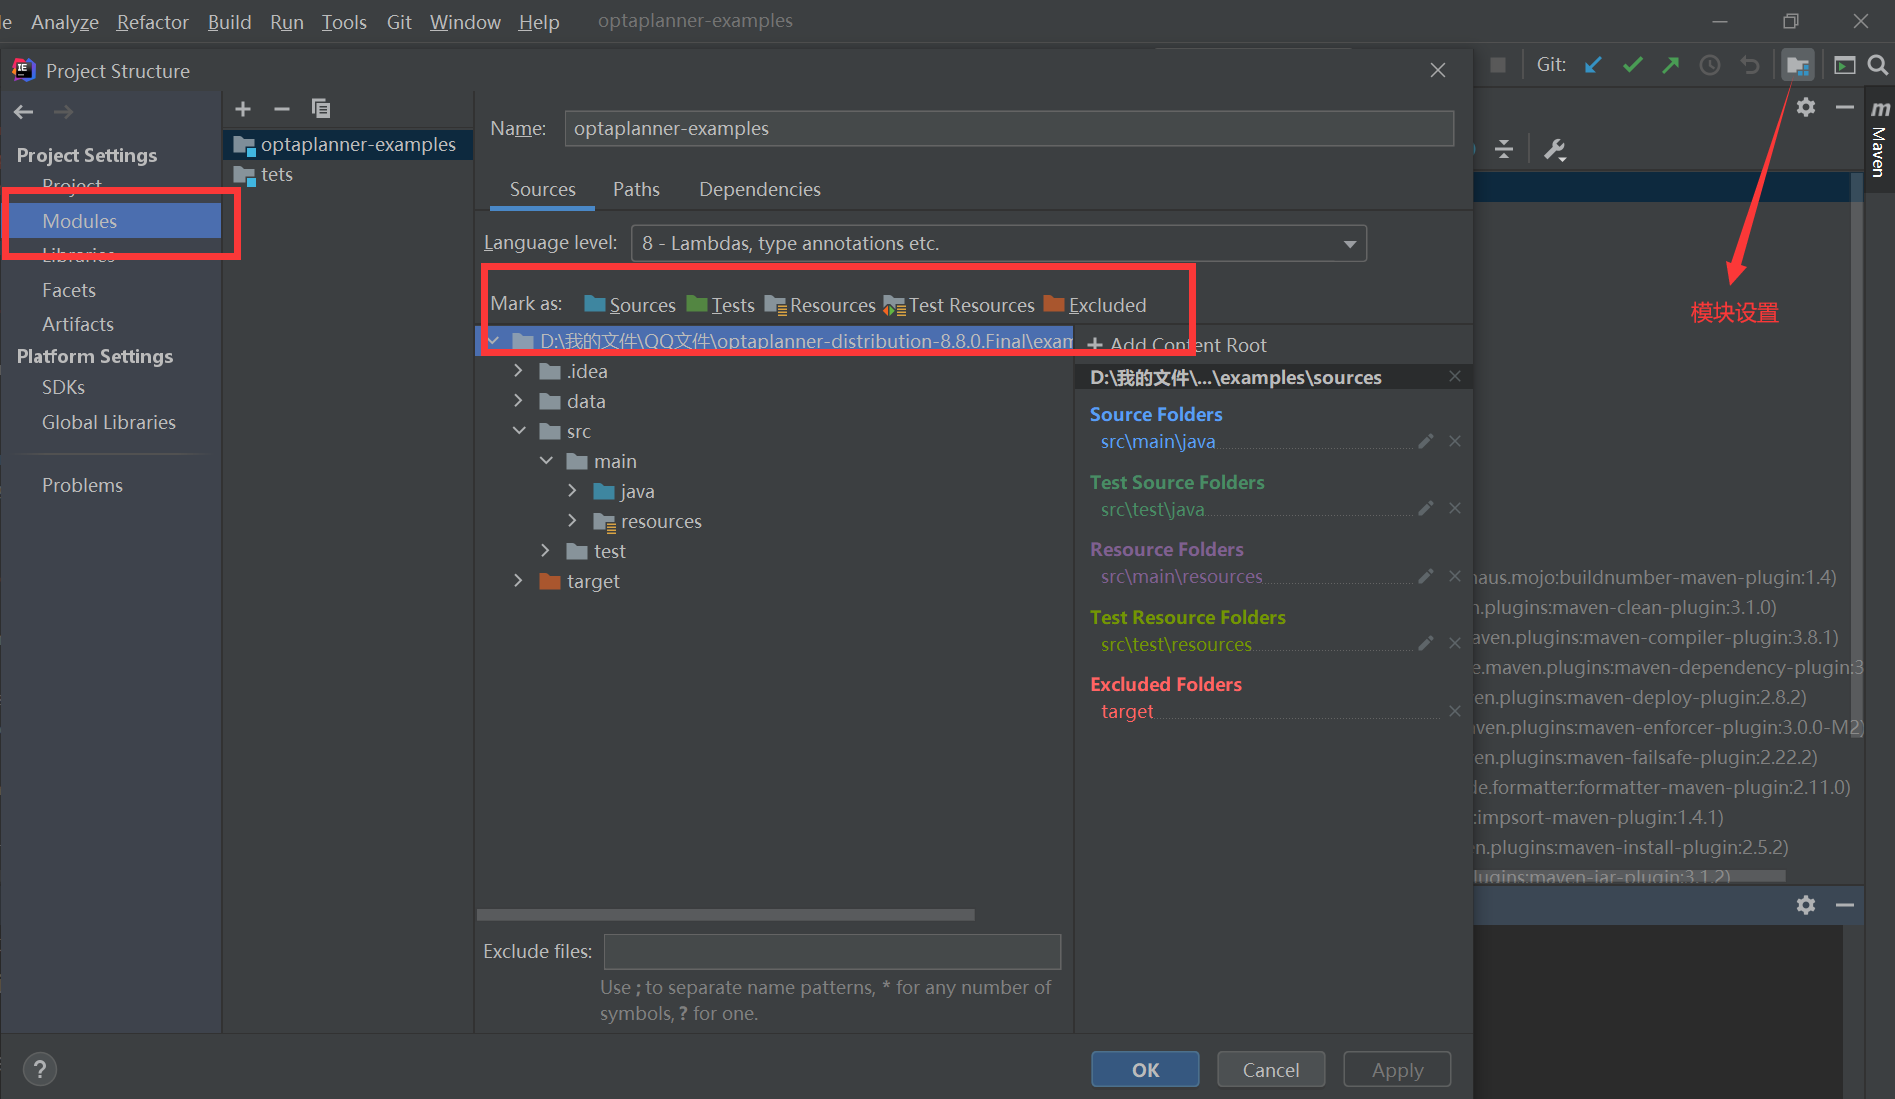
Task: Click Maven Collapse All icon
Action: tap(1504, 150)
